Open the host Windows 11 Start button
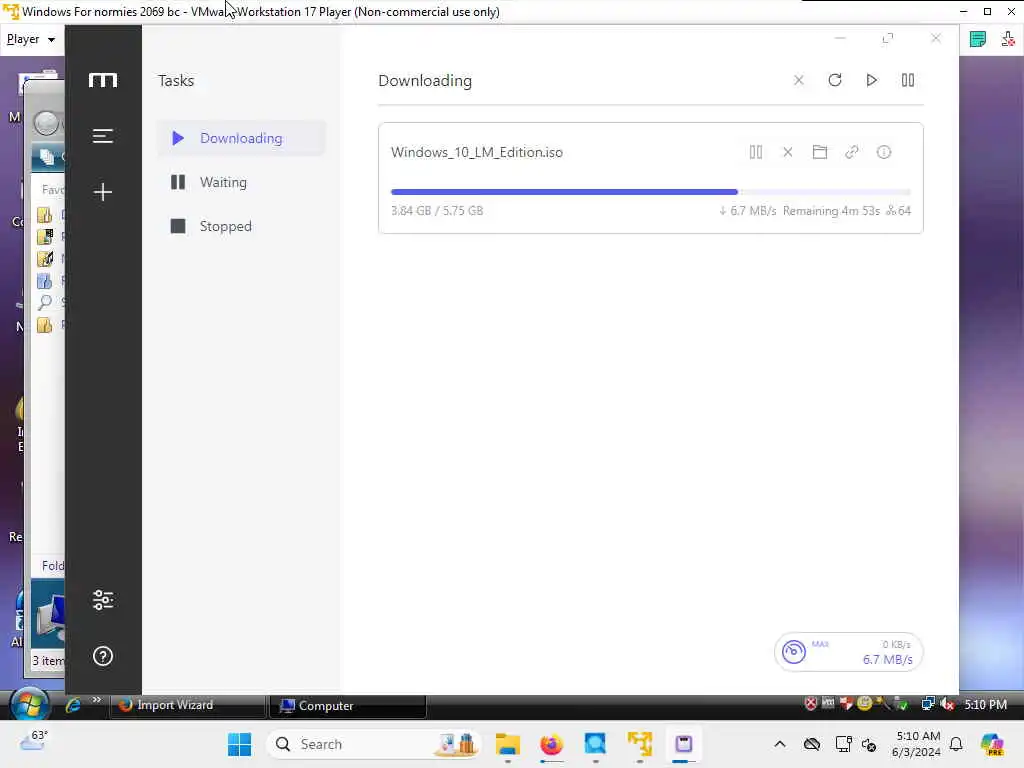 click(239, 744)
